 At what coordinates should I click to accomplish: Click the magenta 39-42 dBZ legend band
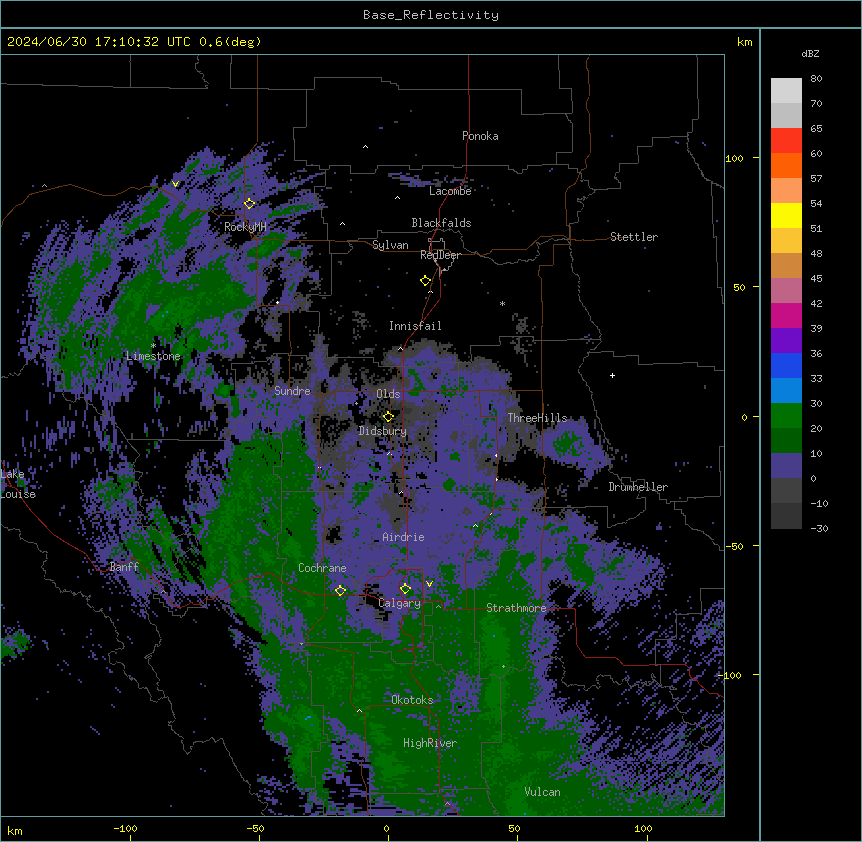point(786,315)
